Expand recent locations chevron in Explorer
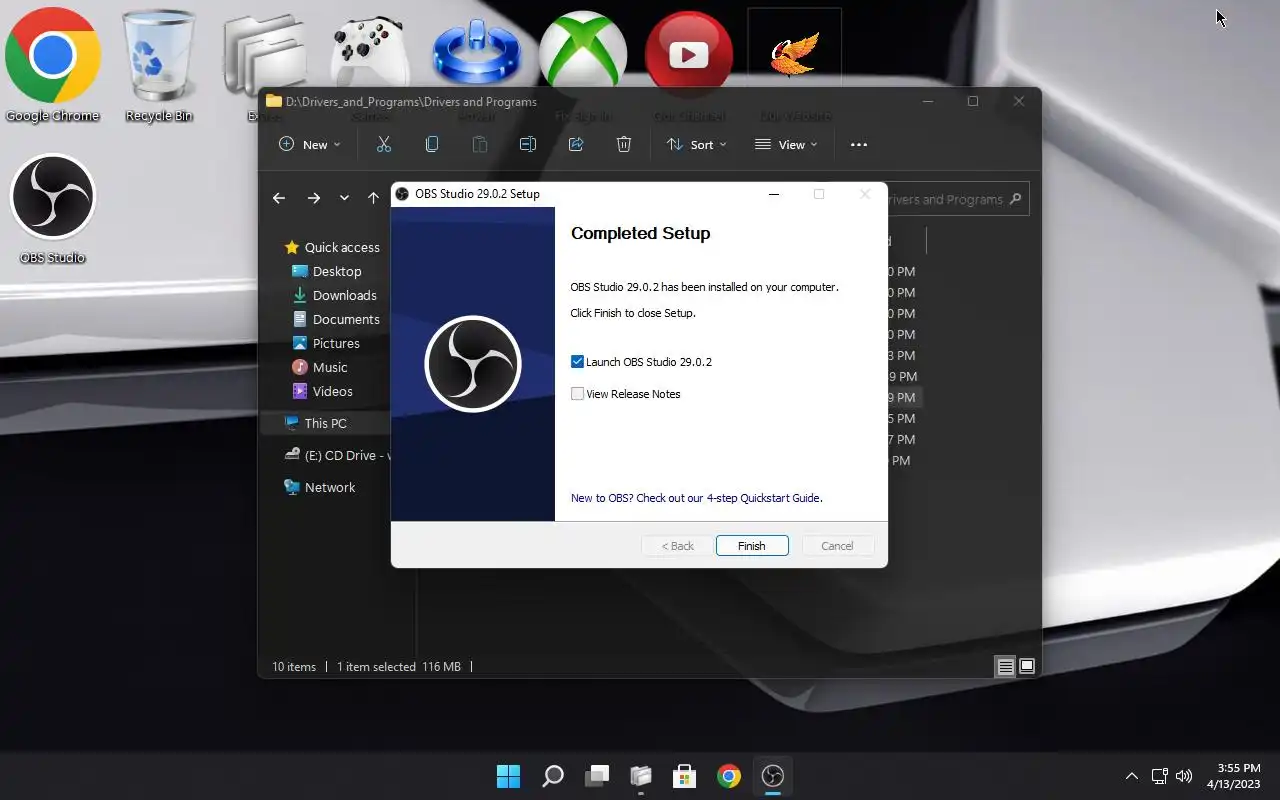This screenshot has height=800, width=1280. click(344, 198)
